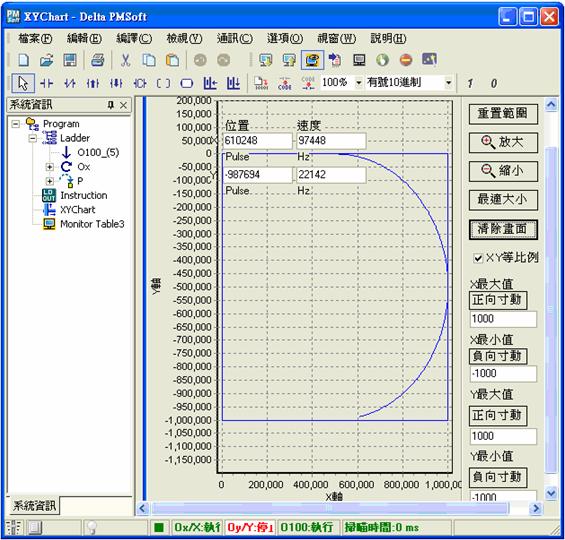
Task: Toggle the XY等比例 checkbox
Action: click(478, 258)
